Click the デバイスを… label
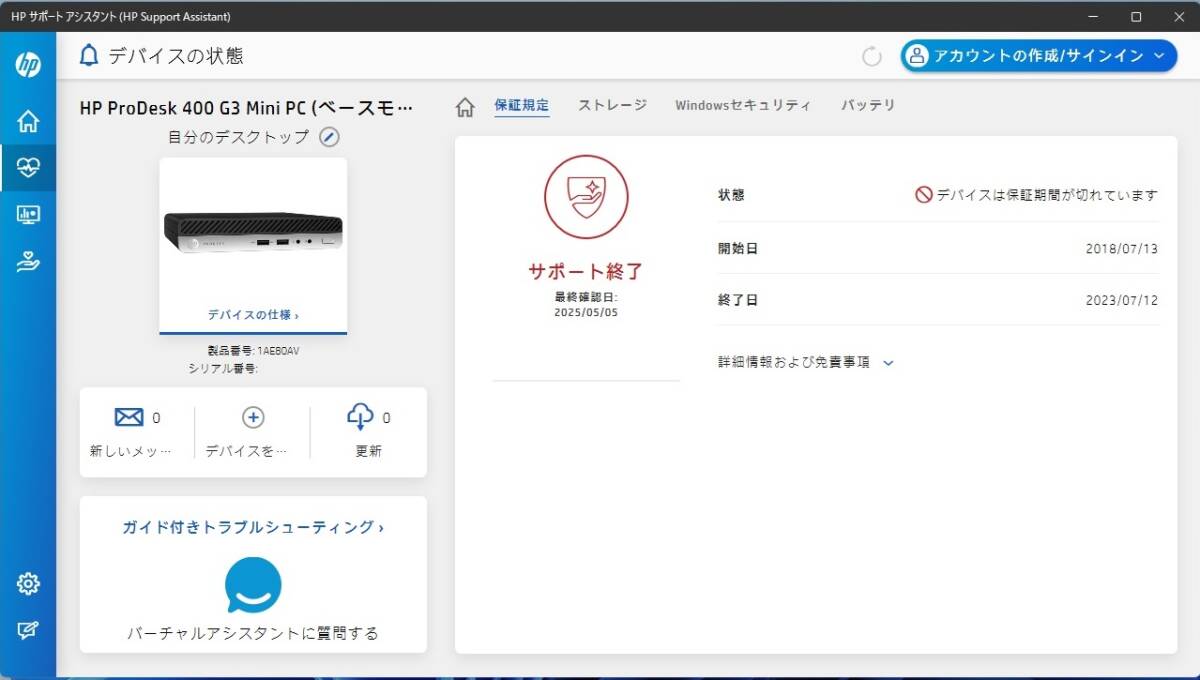The image size is (1200, 680). 246,451
